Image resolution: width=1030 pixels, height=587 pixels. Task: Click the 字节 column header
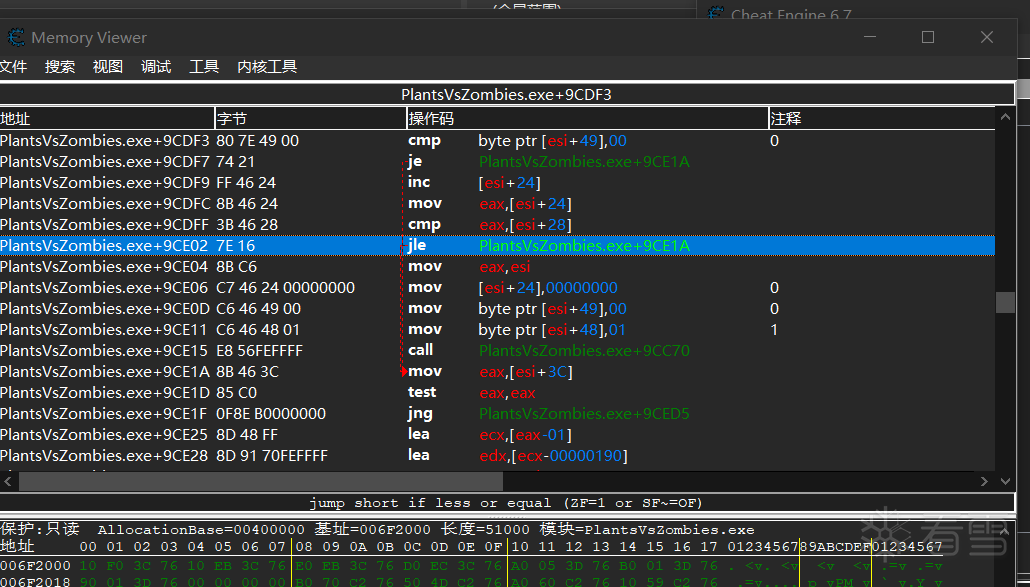tap(311, 119)
